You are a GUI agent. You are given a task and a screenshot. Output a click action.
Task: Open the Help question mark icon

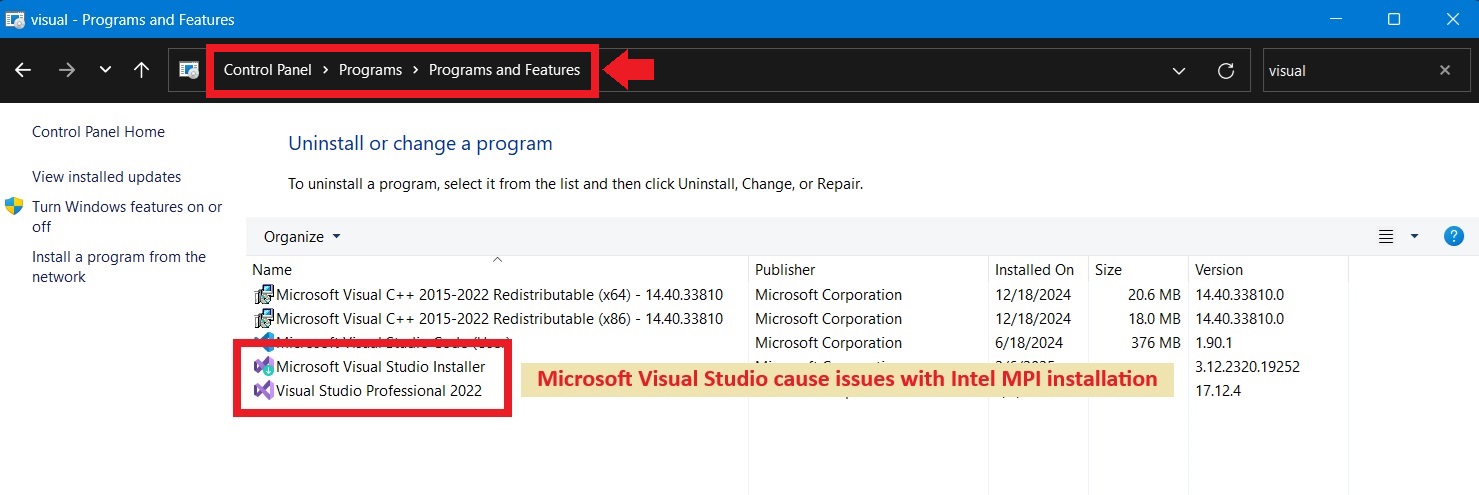tap(1454, 236)
